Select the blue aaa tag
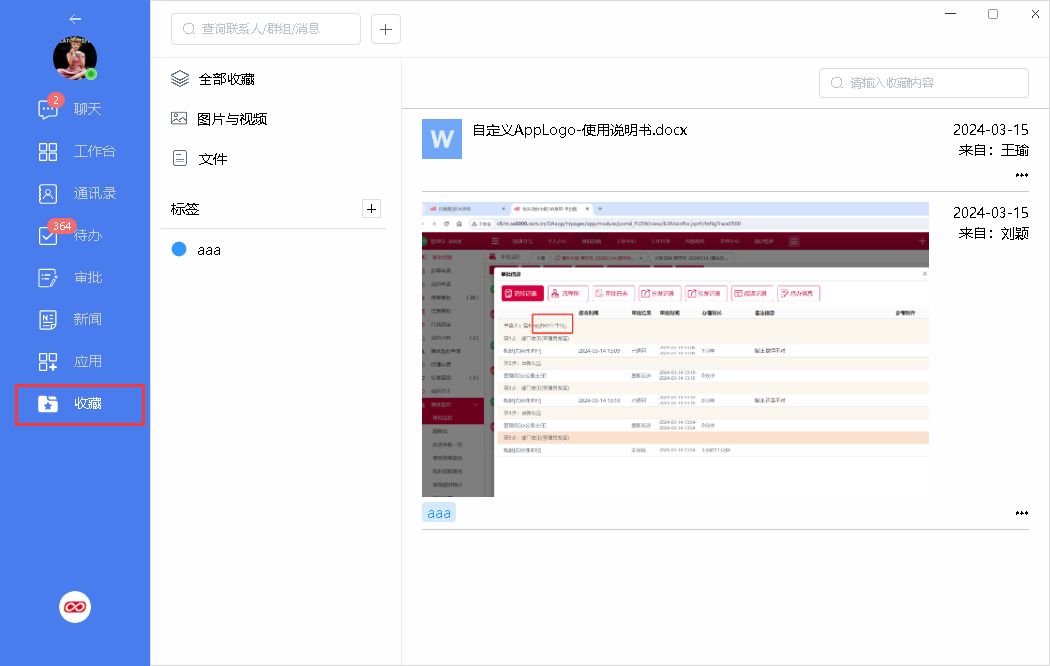Image resolution: width=1050 pixels, height=666 pixels. [x=208, y=250]
